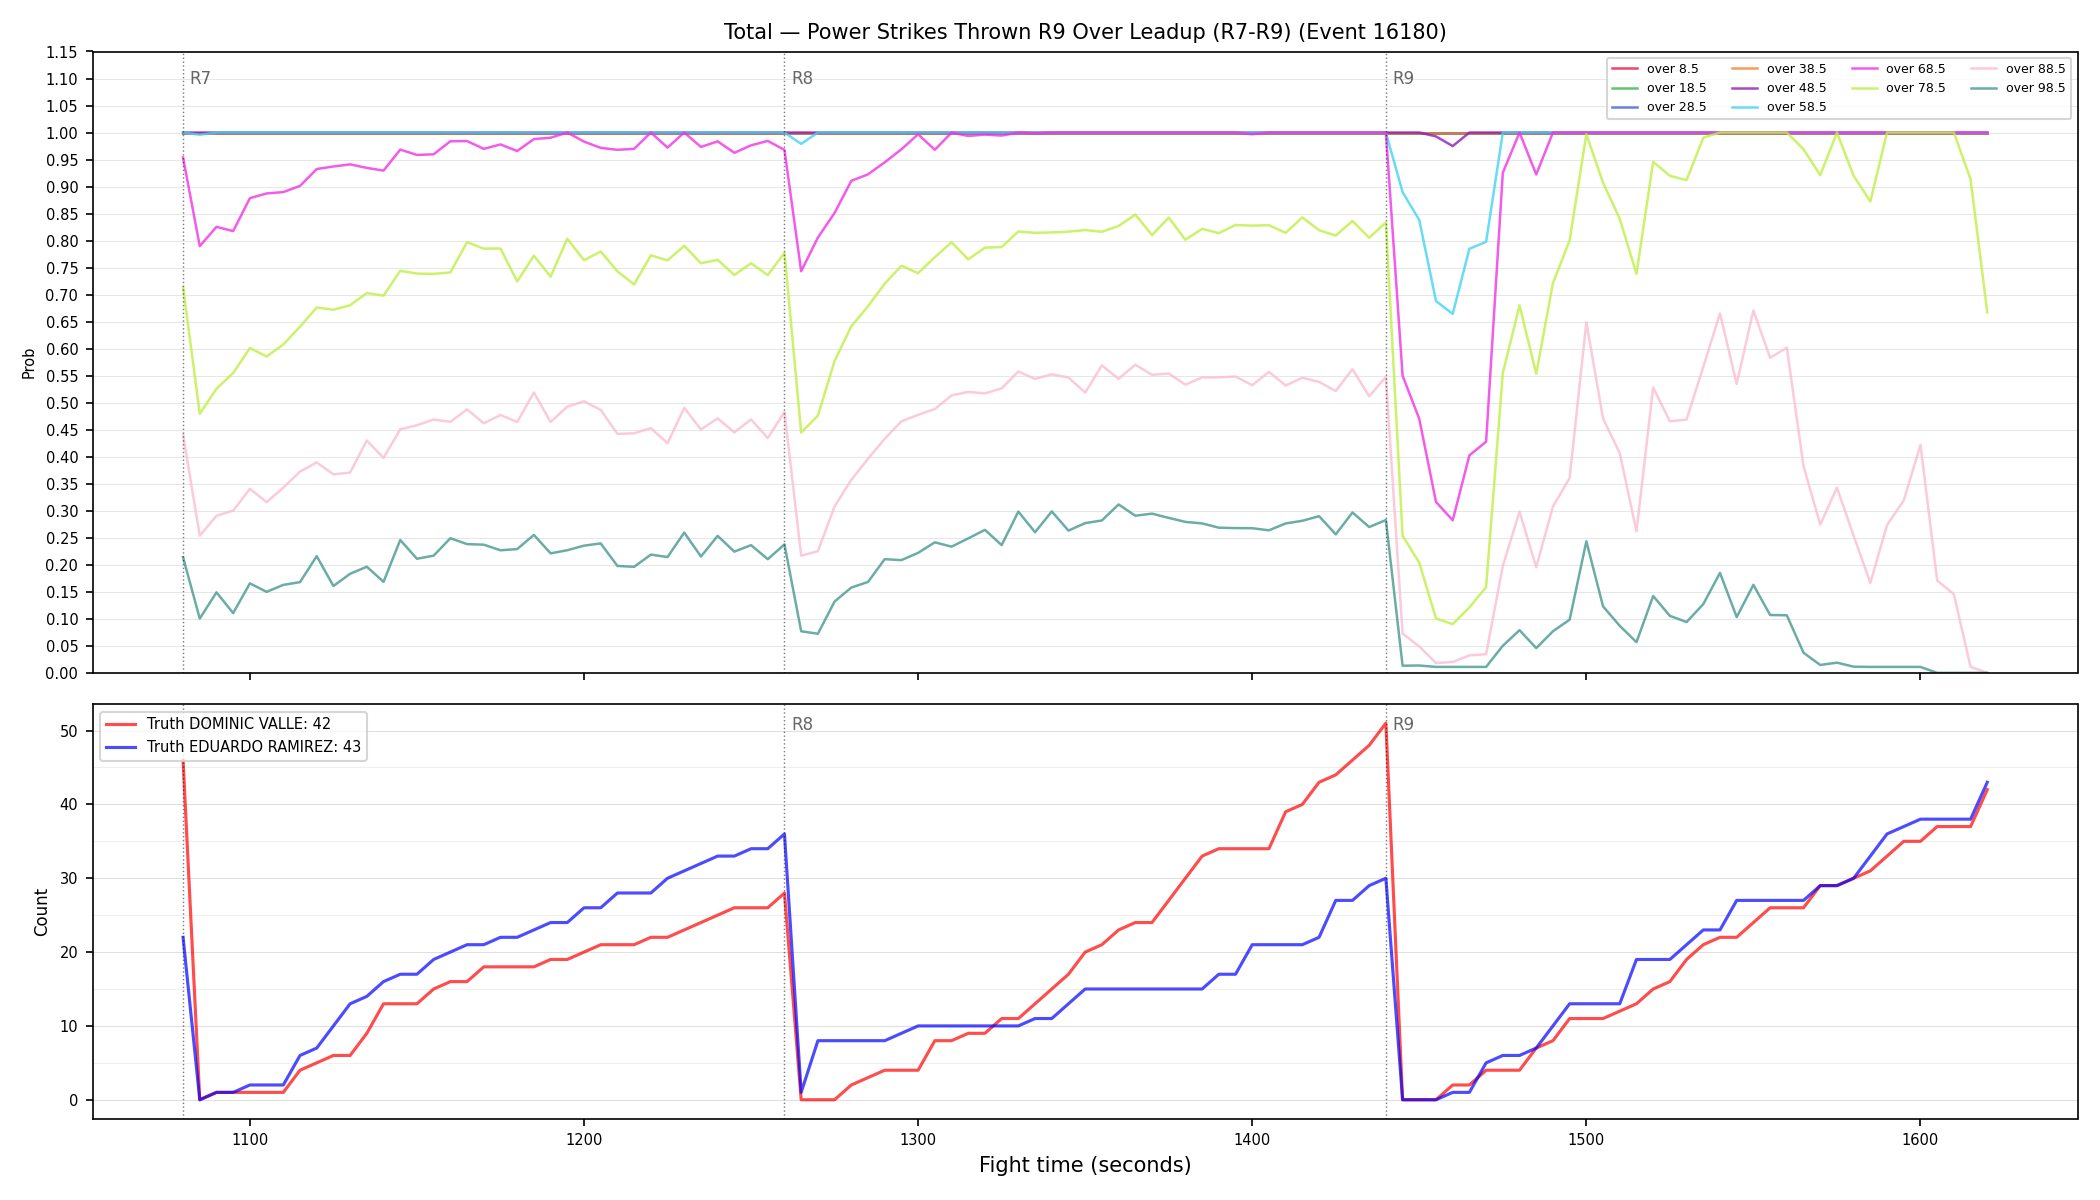Click the 1200 tick label on x-axis
2100x1200 pixels.
[584, 1138]
